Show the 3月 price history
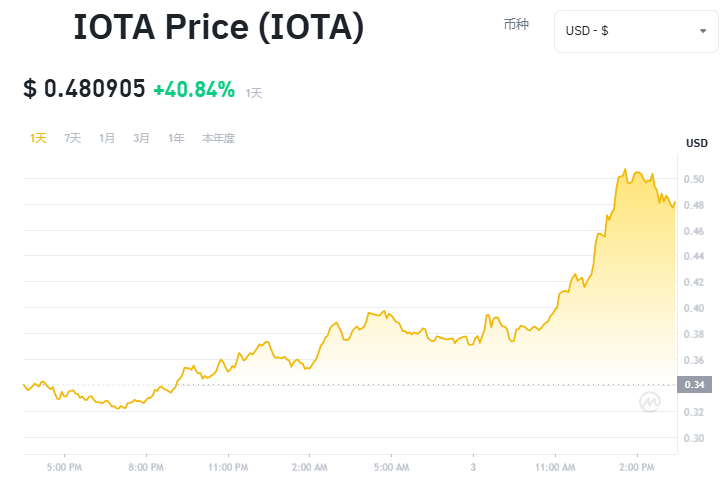The width and height of the screenshot is (724, 495). tap(141, 138)
